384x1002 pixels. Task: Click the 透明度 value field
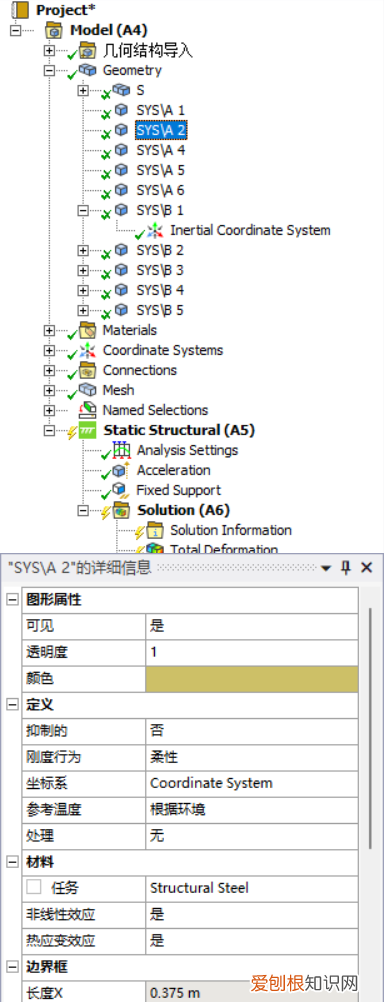(x=252, y=652)
